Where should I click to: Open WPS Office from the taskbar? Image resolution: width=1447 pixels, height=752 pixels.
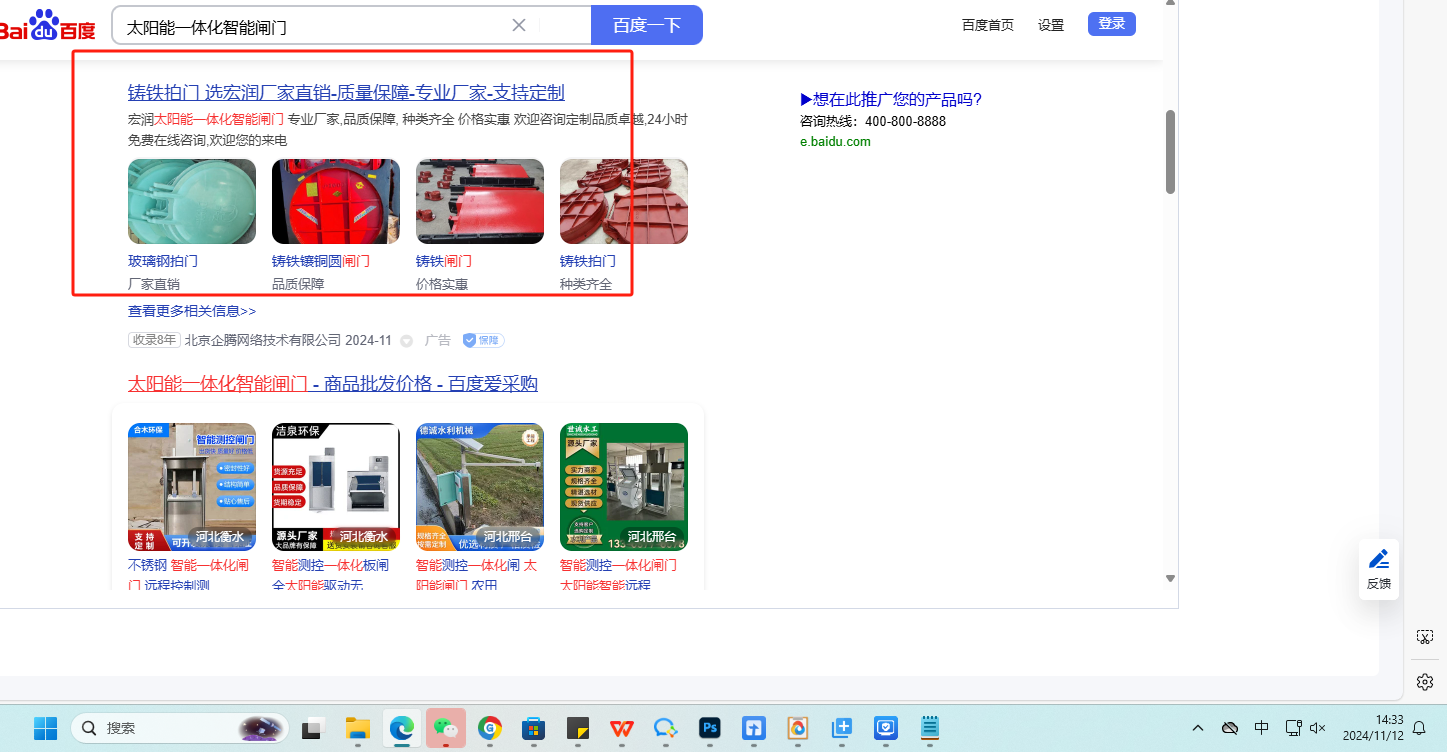point(622,728)
